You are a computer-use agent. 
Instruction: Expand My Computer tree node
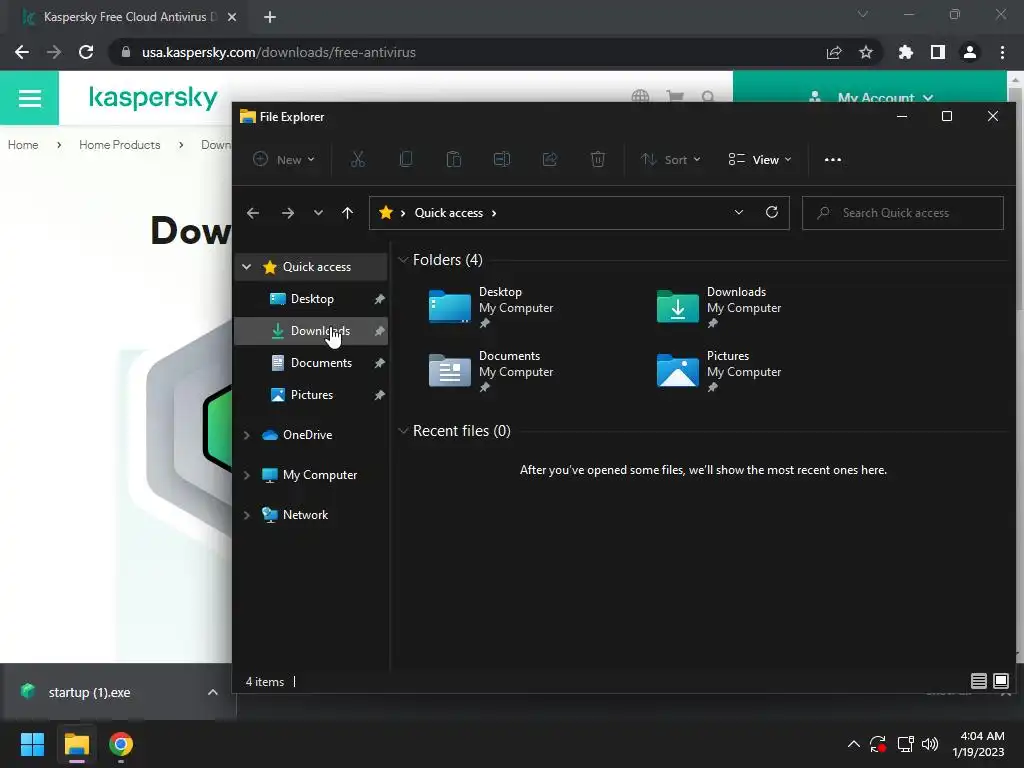click(x=246, y=475)
